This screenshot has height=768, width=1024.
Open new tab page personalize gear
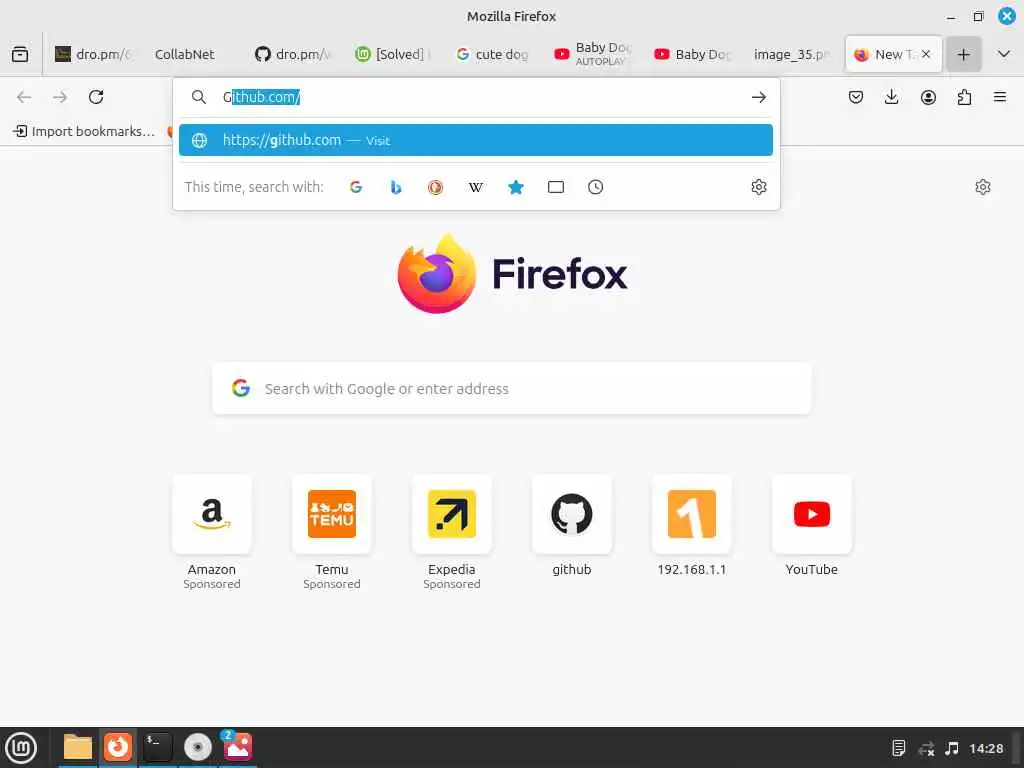[983, 187]
